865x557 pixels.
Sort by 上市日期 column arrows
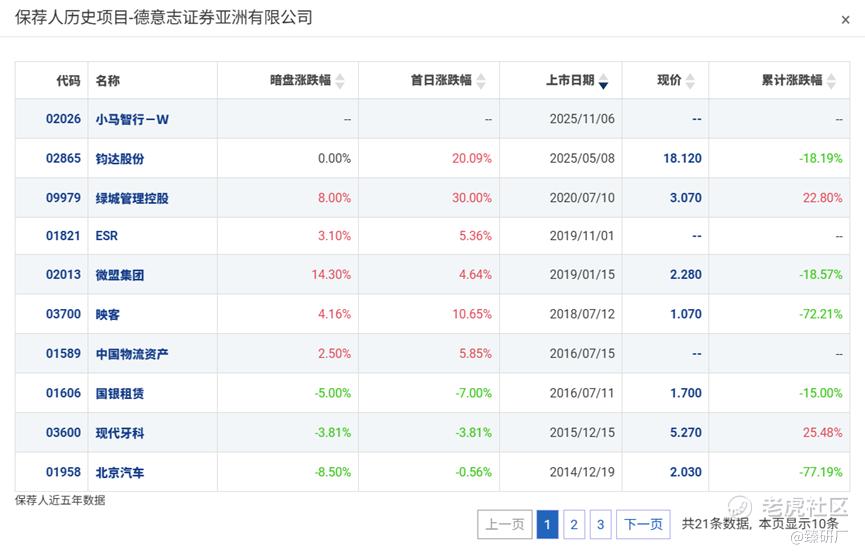coord(604,81)
